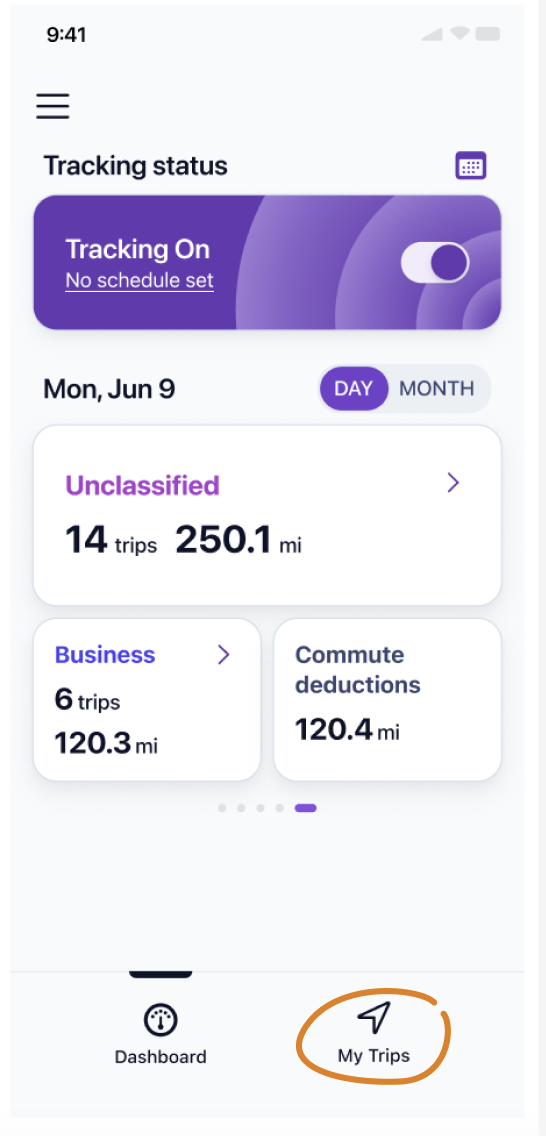The height and width of the screenshot is (1136, 546).
Task: Tap the Dashboard gauge icon
Action: (x=161, y=1020)
